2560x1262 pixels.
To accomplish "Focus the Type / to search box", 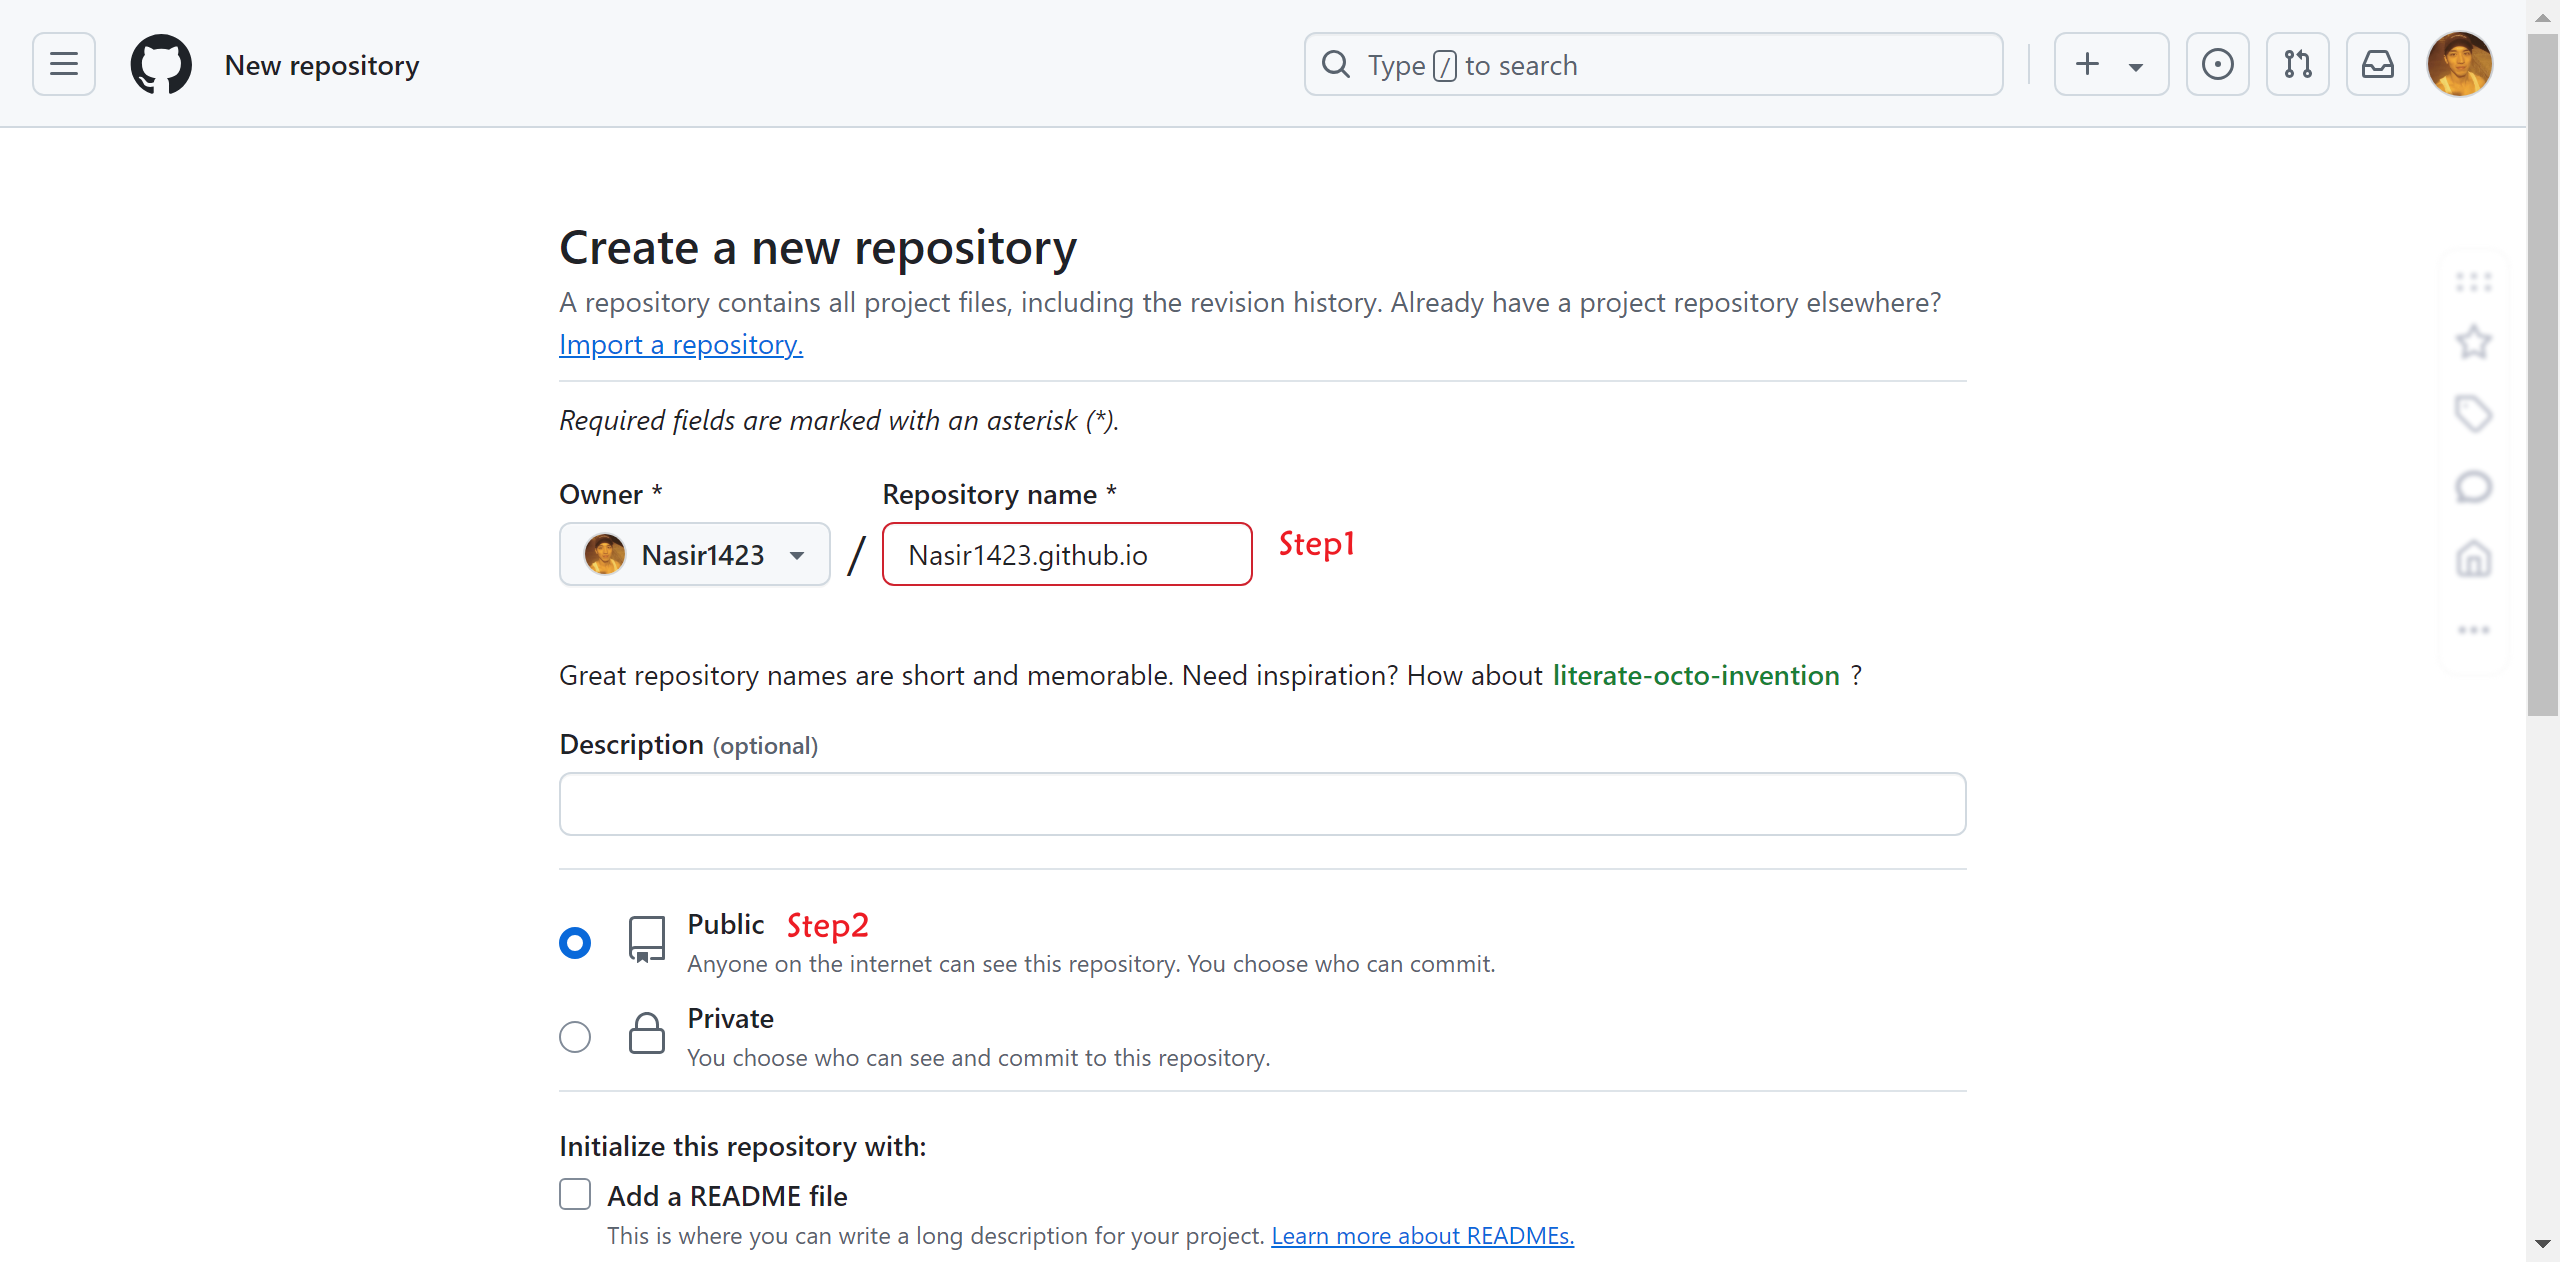I will coord(1653,64).
